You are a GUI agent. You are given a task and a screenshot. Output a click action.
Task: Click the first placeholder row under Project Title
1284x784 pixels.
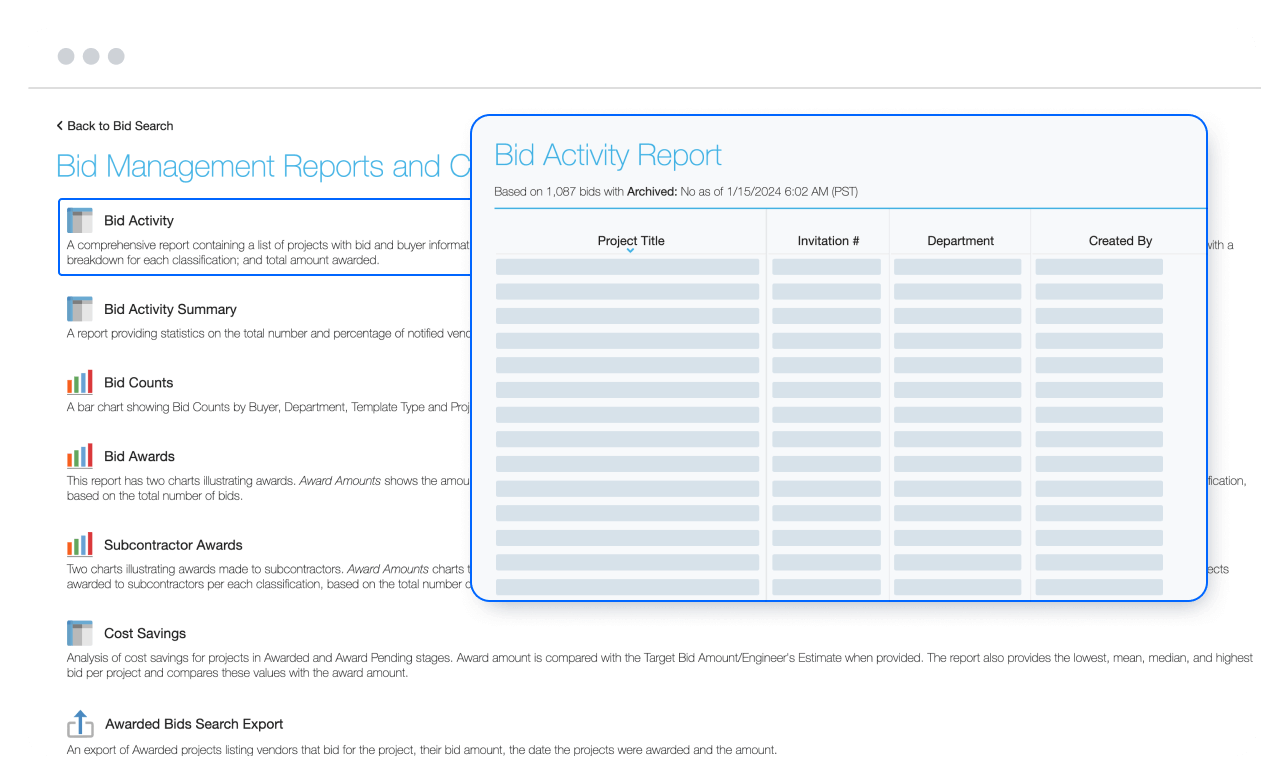click(627, 266)
